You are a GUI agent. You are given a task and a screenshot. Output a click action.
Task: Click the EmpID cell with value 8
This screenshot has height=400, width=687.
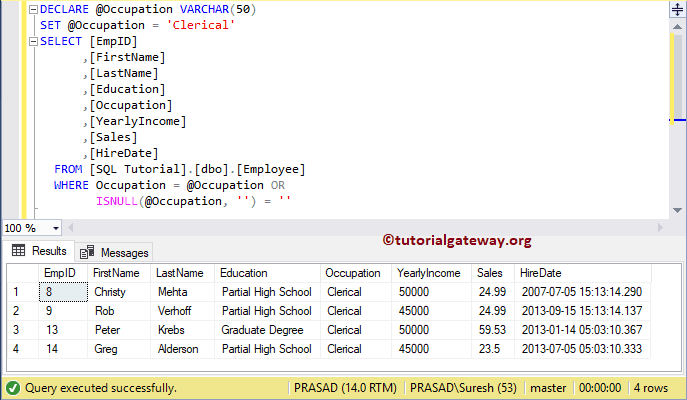[63, 292]
